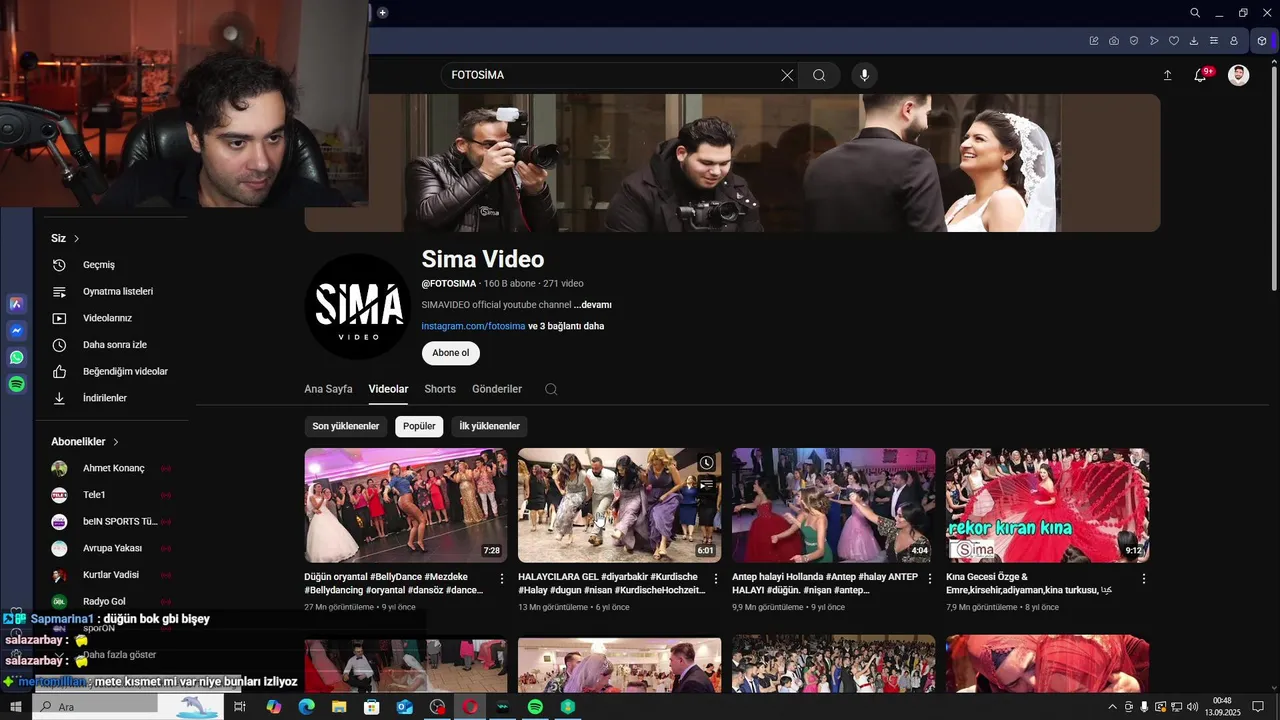Screen dimensions: 1280x720
Task: Open Messenger in the Opera sidebar
Action: pos(17,330)
